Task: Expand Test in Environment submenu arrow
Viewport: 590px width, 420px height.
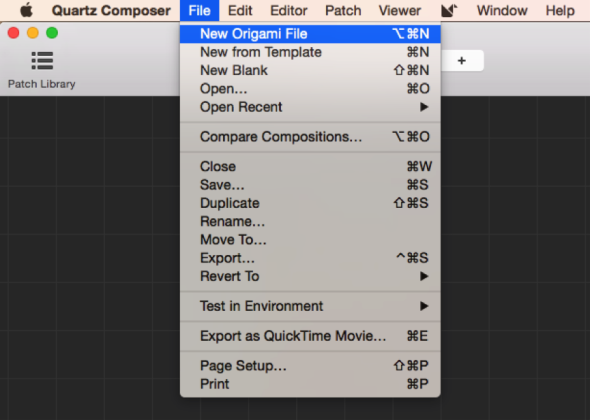Action: (x=424, y=306)
